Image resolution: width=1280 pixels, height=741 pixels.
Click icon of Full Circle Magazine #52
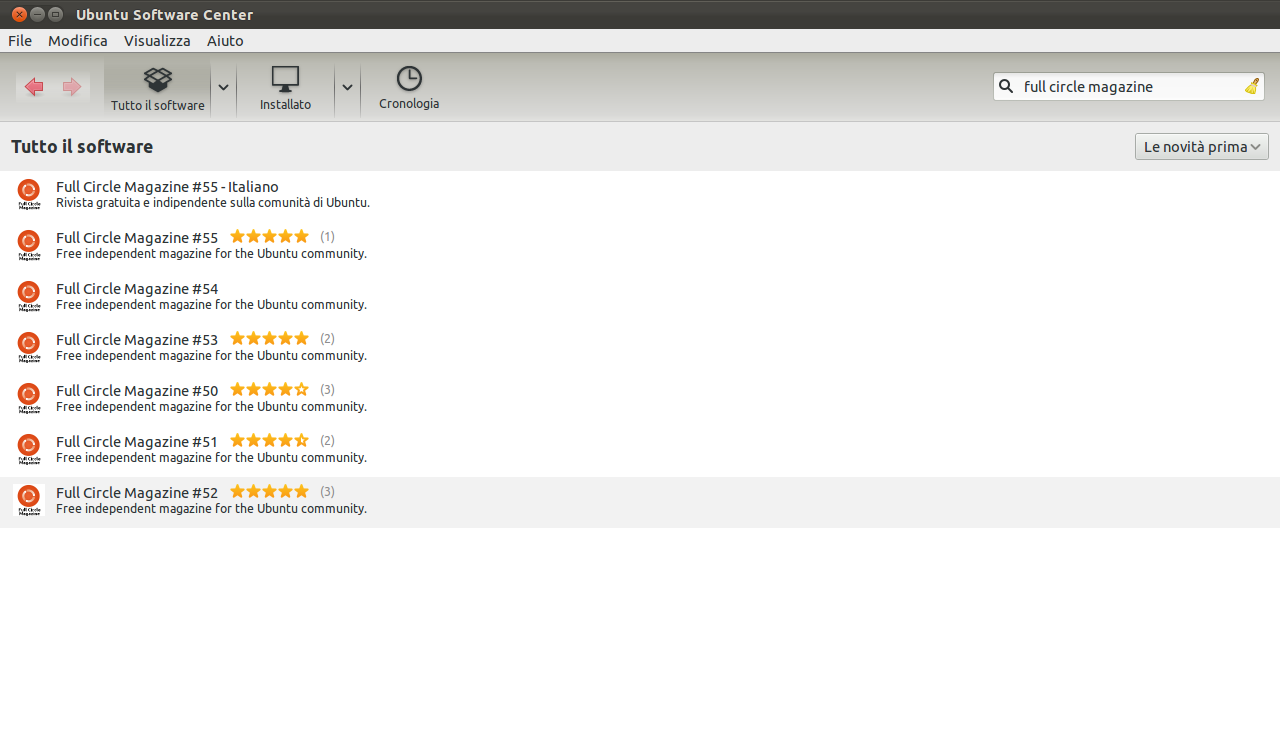coord(29,501)
